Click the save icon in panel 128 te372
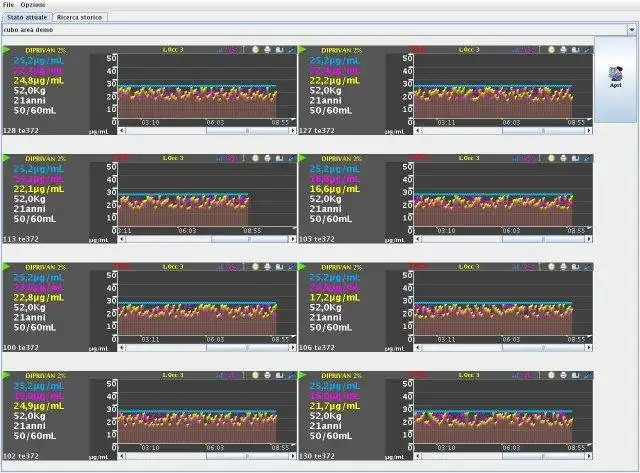 (279, 50)
